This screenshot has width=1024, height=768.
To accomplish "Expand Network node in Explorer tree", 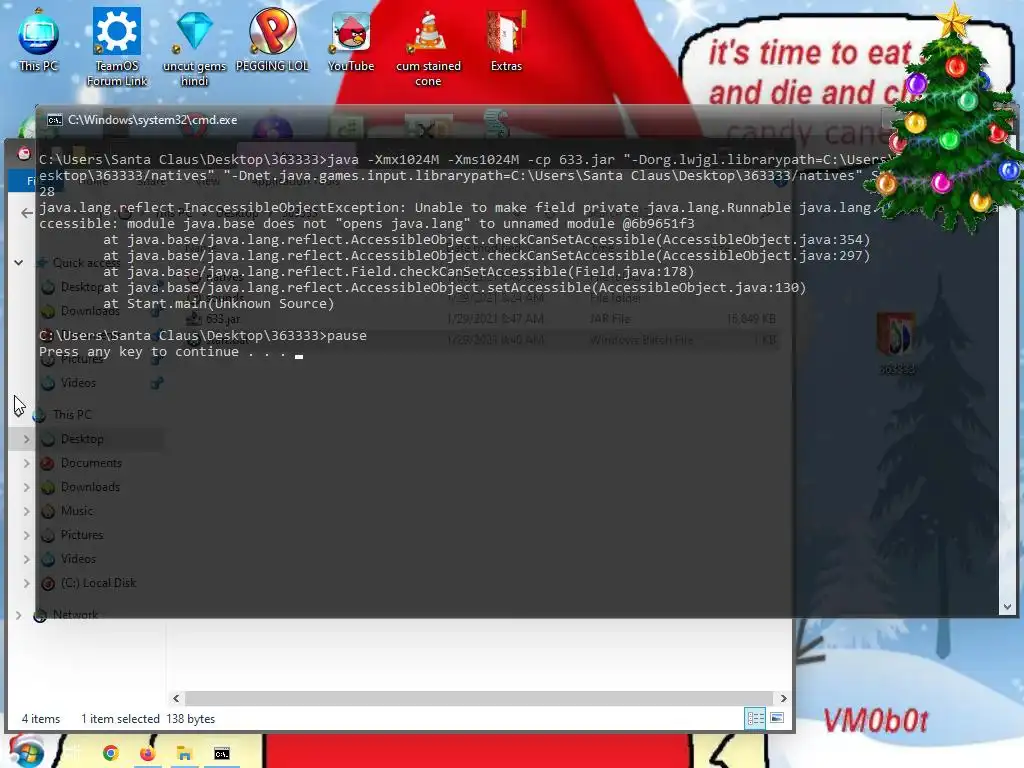I will tap(18, 615).
